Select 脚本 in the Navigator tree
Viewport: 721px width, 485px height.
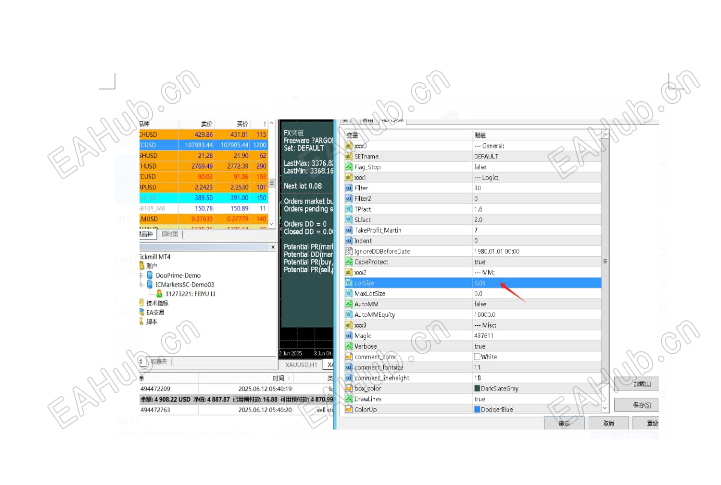152,322
